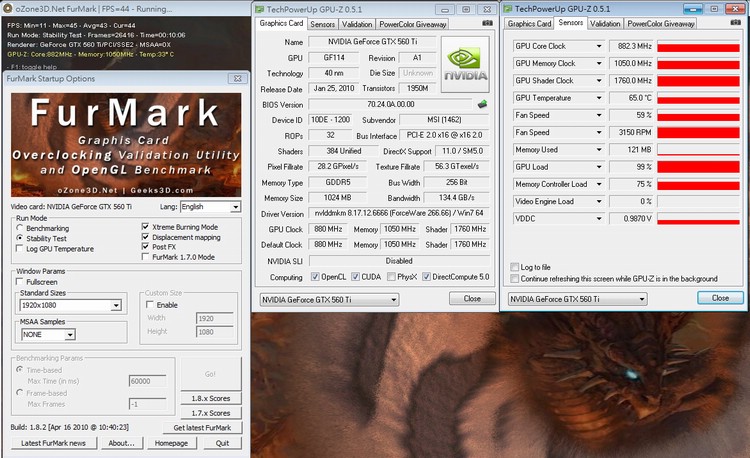
Task: Expand the Memory Used sensor dropdown
Action: coord(599,150)
